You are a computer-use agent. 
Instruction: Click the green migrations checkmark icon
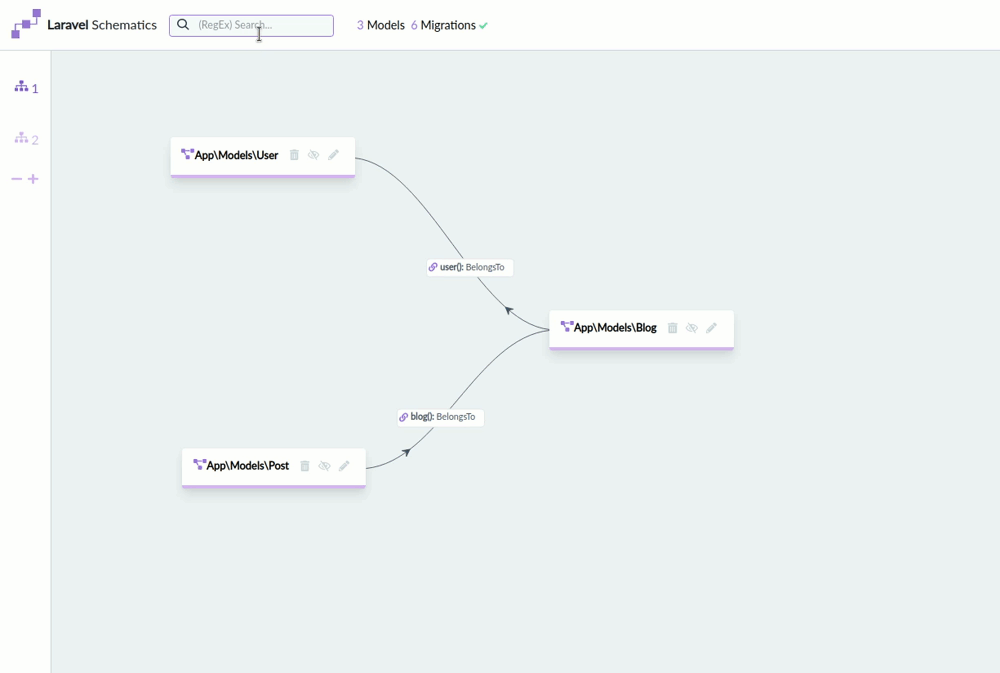pos(483,26)
